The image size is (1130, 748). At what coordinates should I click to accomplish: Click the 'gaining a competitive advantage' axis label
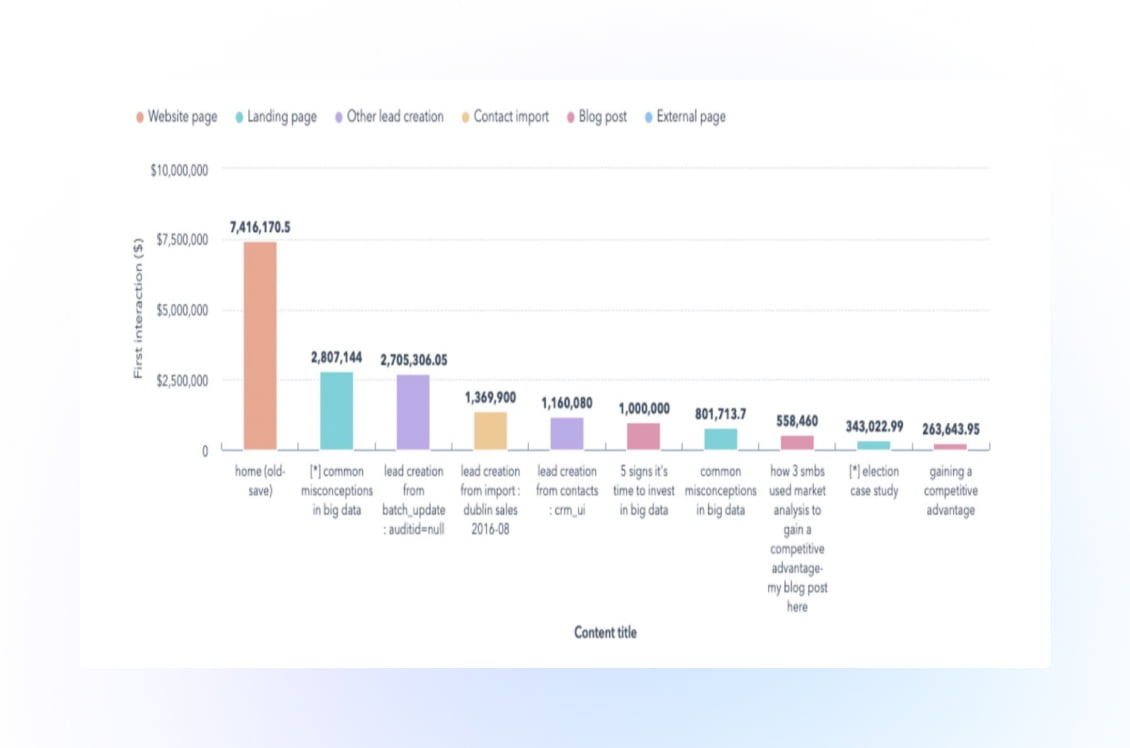click(950, 490)
